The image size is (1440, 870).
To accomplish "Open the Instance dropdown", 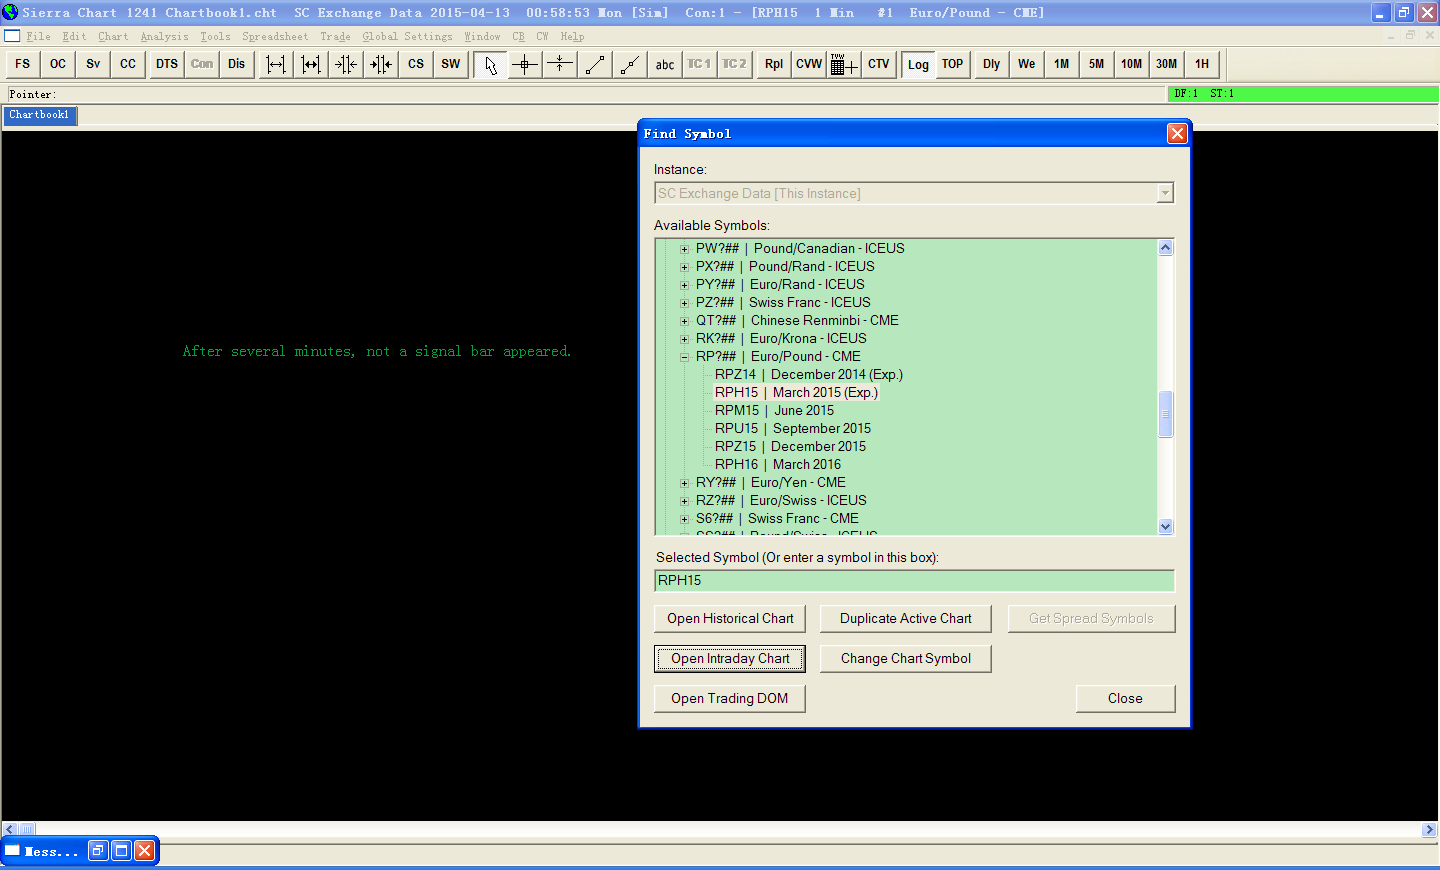I will coord(1165,193).
